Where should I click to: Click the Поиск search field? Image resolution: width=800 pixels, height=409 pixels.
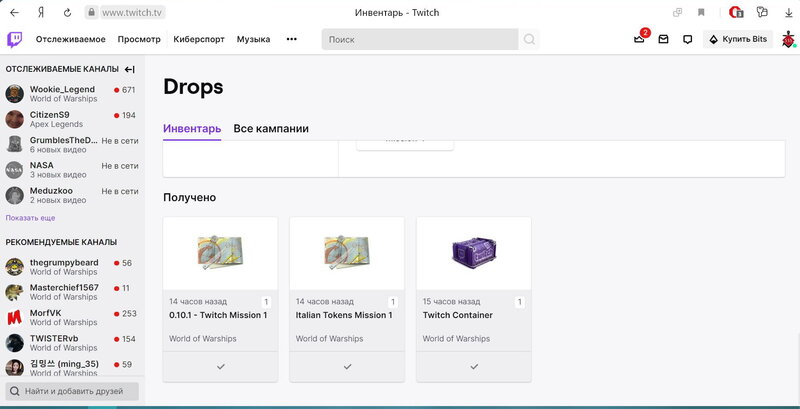[420, 40]
